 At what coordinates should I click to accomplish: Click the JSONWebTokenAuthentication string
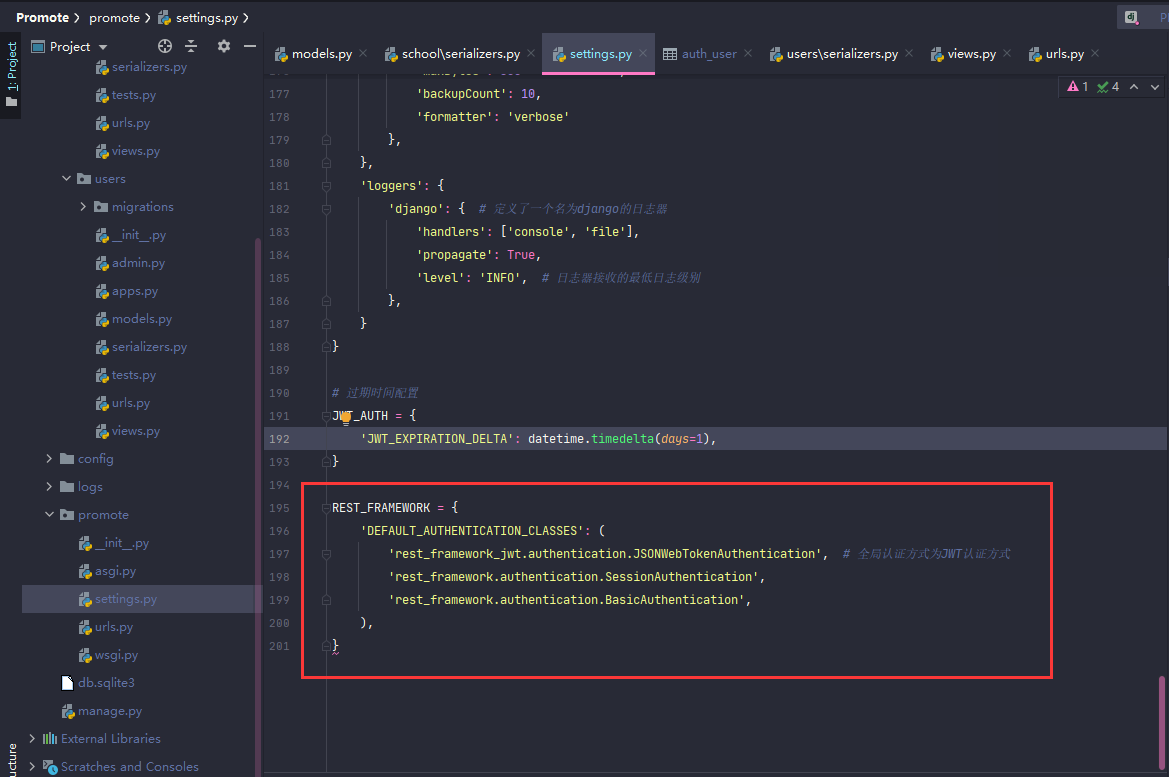pyautogui.click(x=605, y=553)
